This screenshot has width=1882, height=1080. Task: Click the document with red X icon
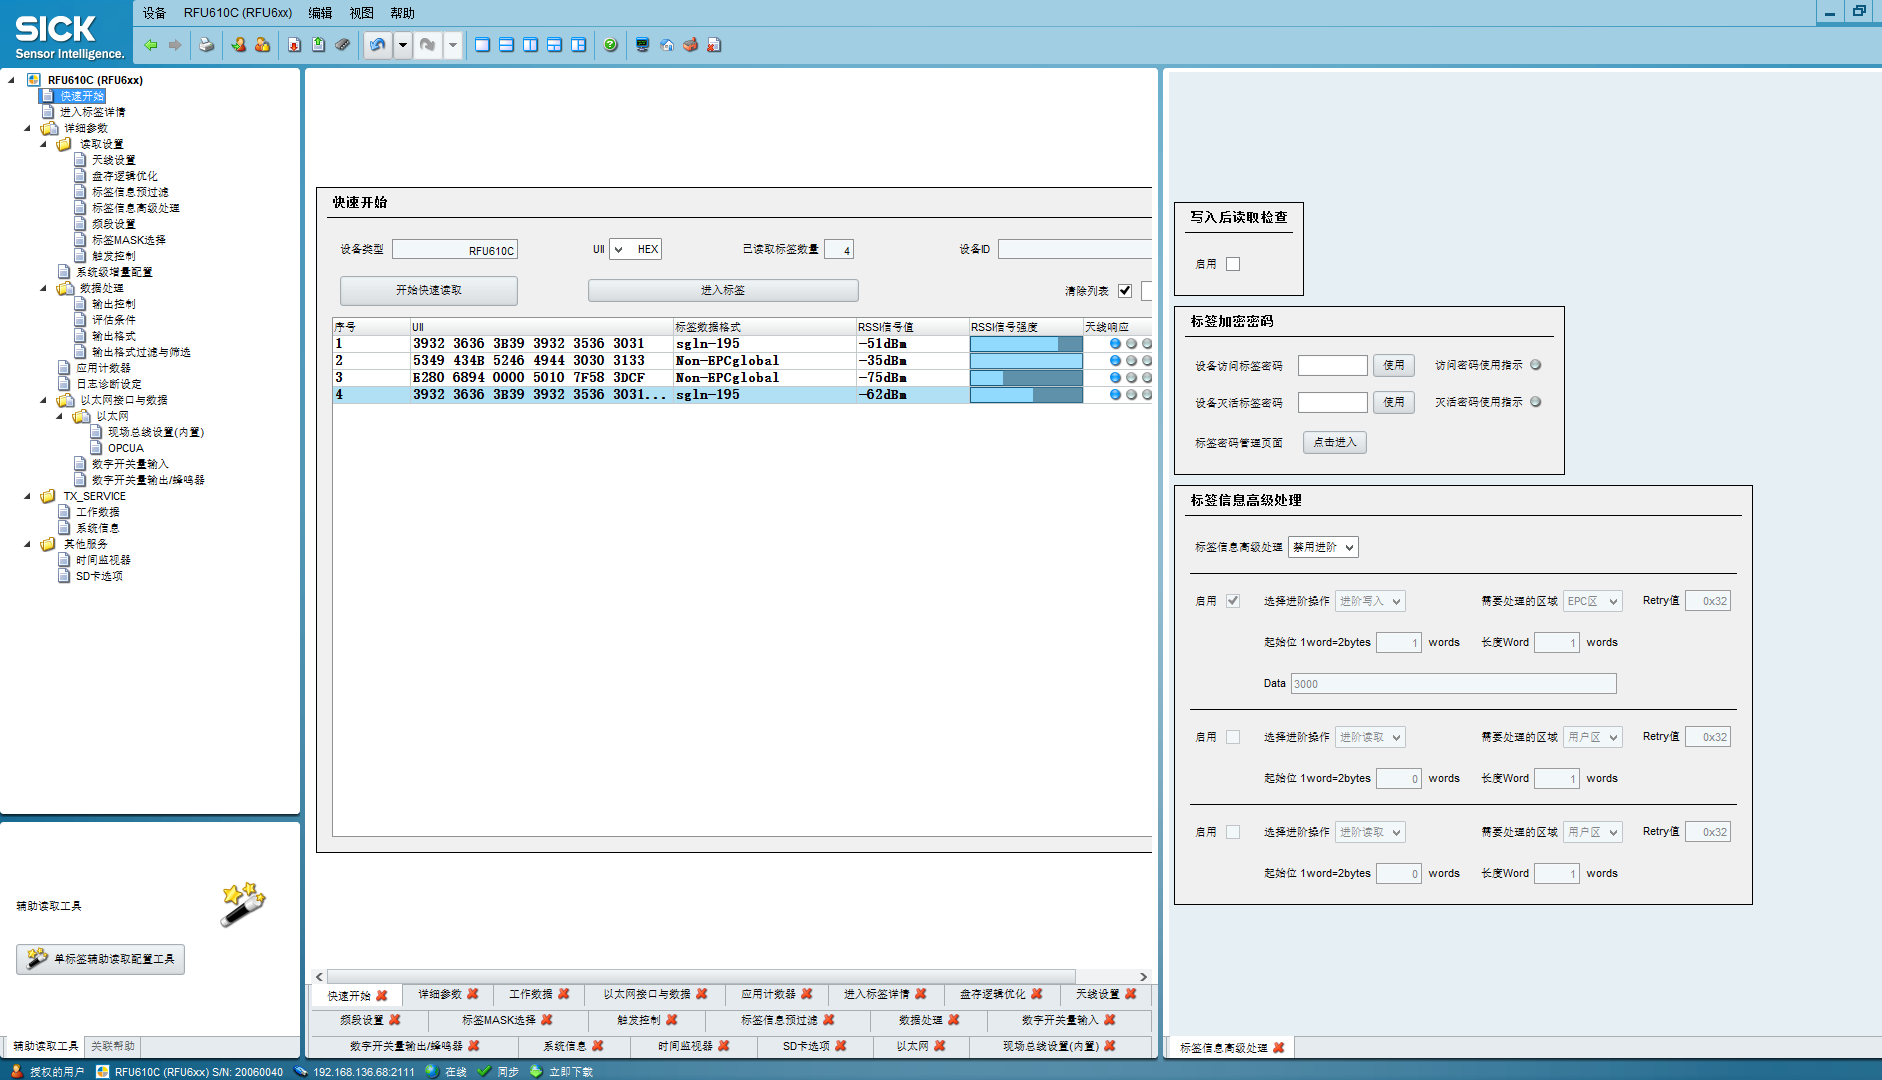714,45
